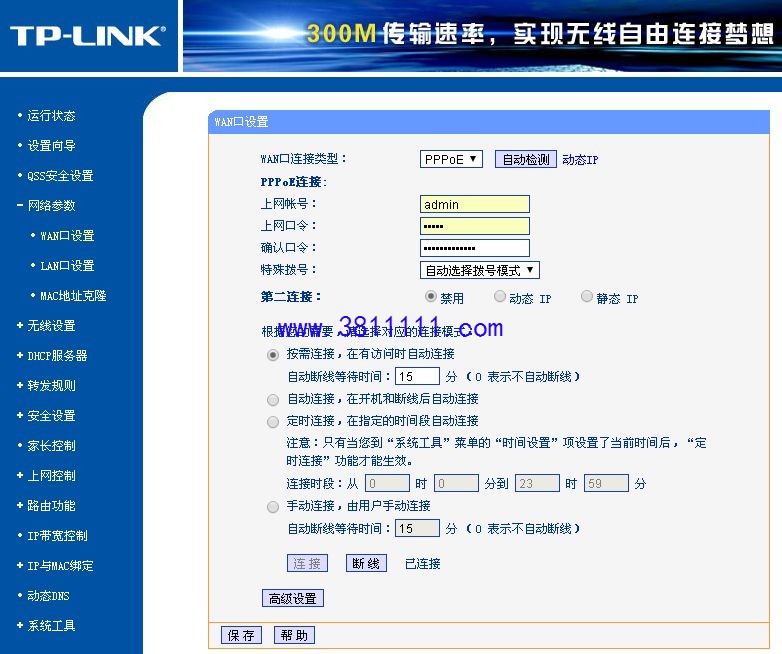782x654 pixels.
Task: Select WAN口设置 submenu item
Action: 67,235
